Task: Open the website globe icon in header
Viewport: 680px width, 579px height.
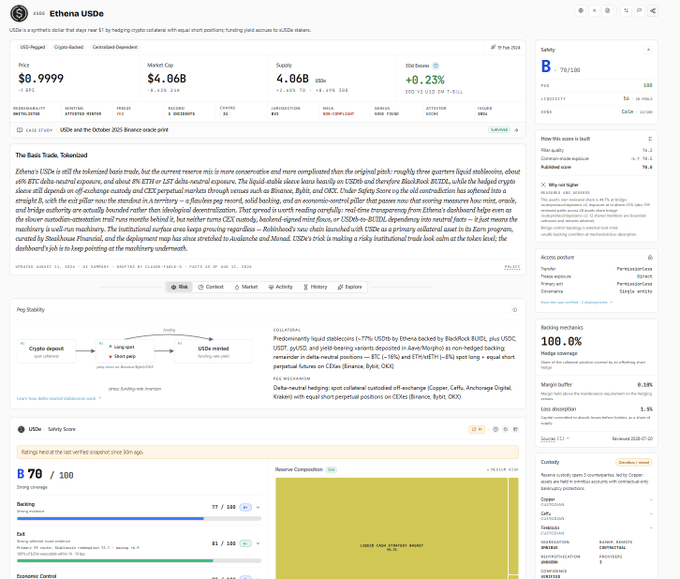Action: 581,11
